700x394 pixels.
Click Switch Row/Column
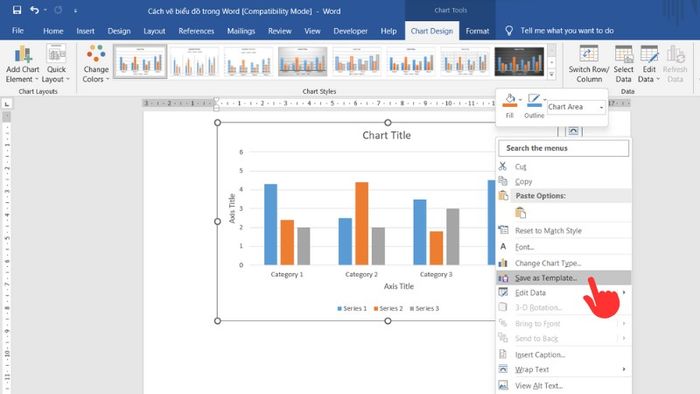click(x=589, y=64)
